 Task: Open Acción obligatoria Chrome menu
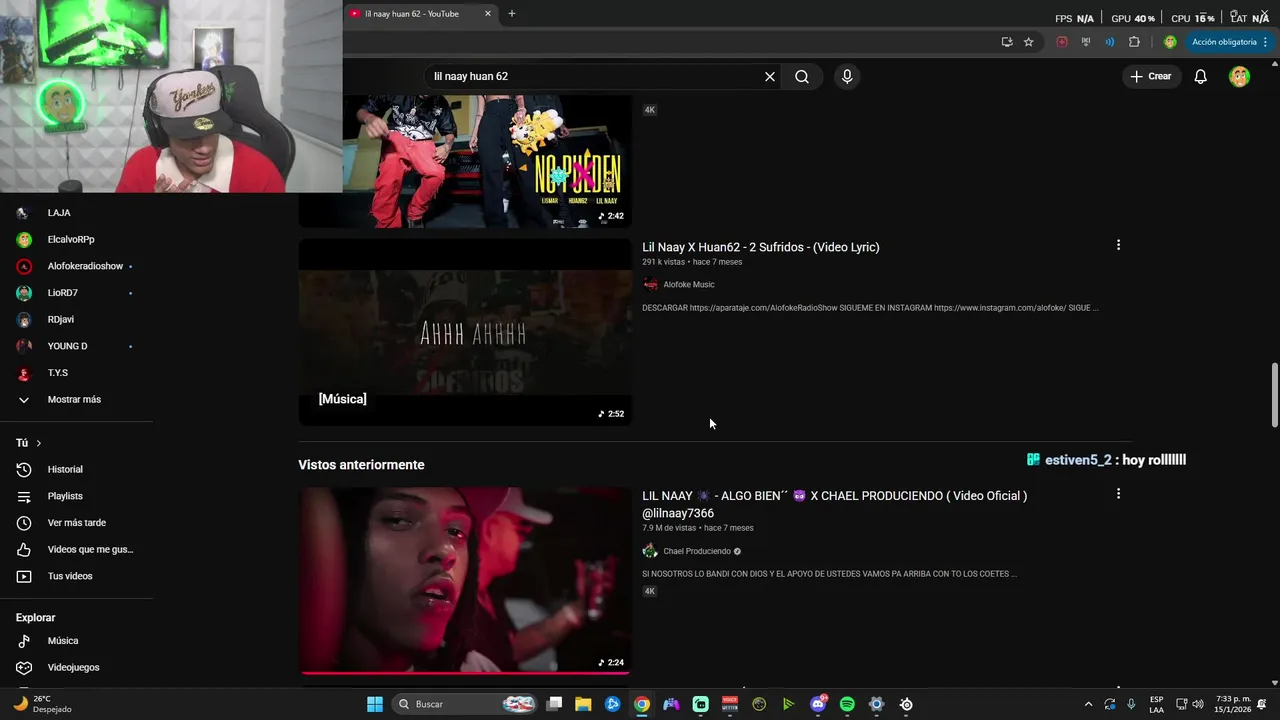pyautogui.click(x=1230, y=42)
